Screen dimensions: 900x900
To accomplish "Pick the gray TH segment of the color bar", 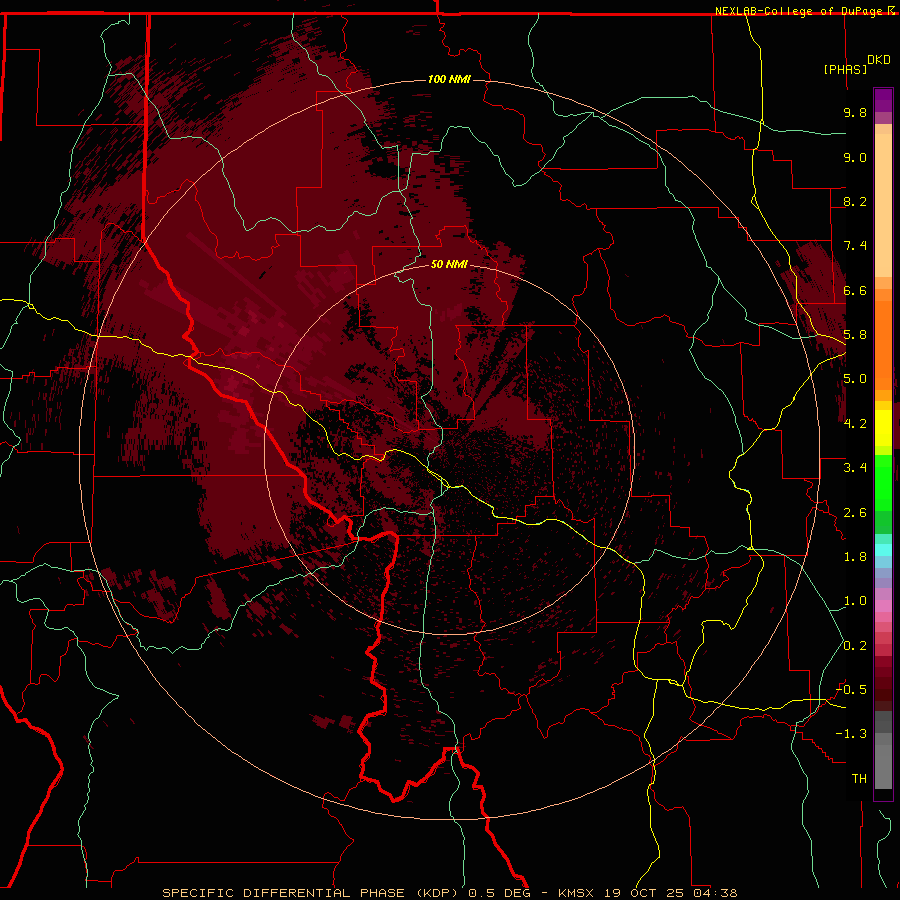I will tap(883, 767).
